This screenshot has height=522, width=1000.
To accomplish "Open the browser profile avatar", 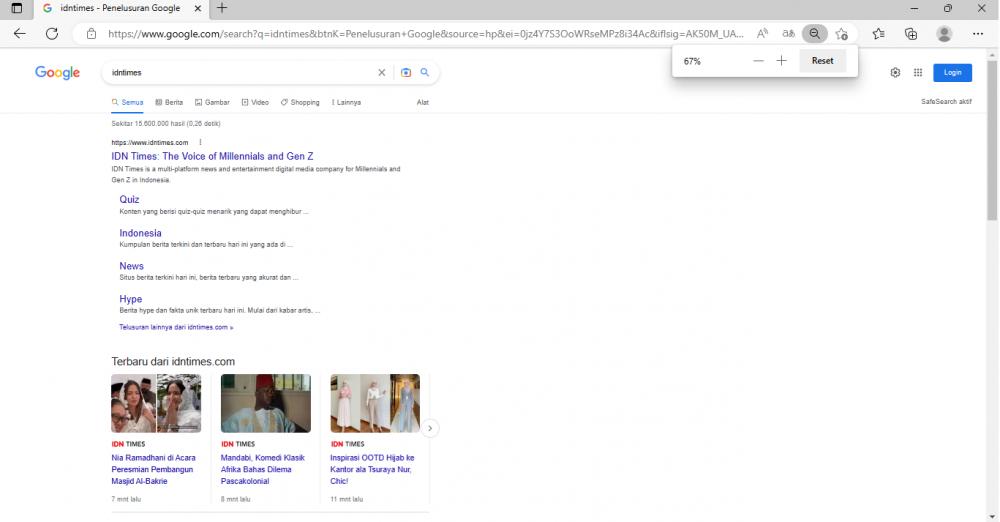I will [x=944, y=34].
